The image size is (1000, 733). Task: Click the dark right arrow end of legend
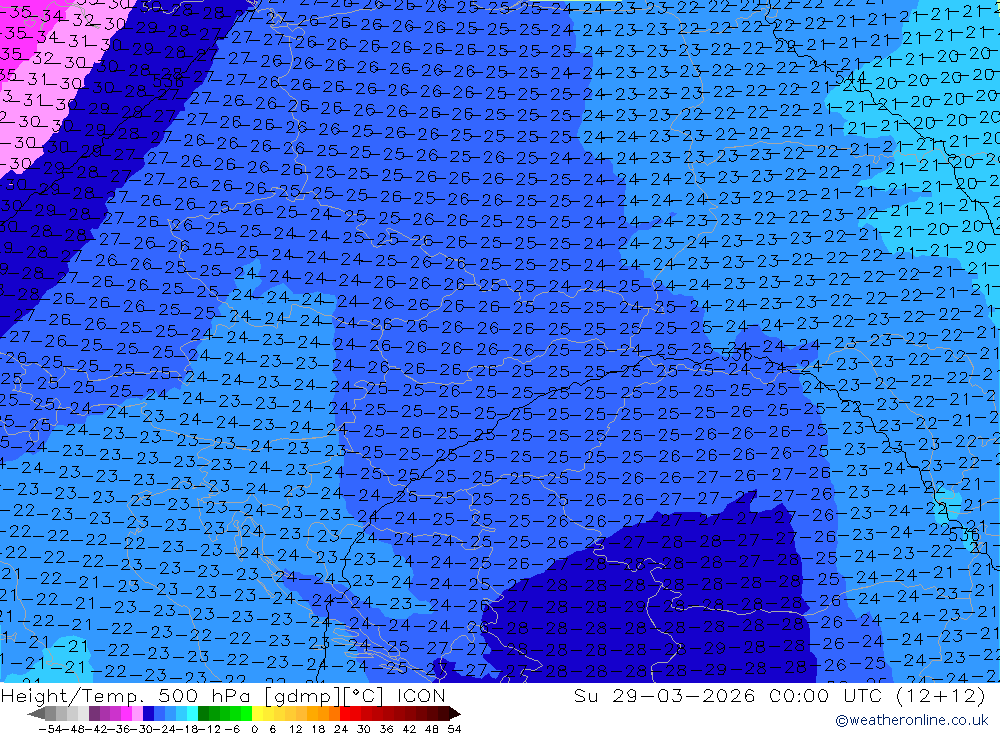455,713
